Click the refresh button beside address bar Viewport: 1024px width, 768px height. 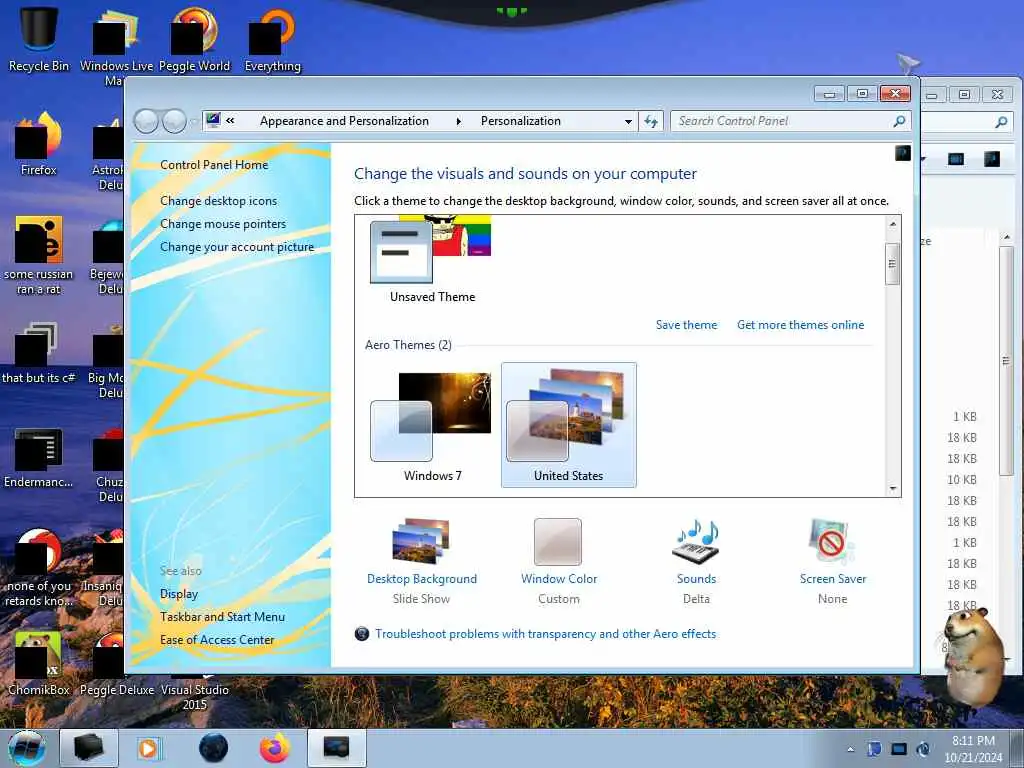651,121
